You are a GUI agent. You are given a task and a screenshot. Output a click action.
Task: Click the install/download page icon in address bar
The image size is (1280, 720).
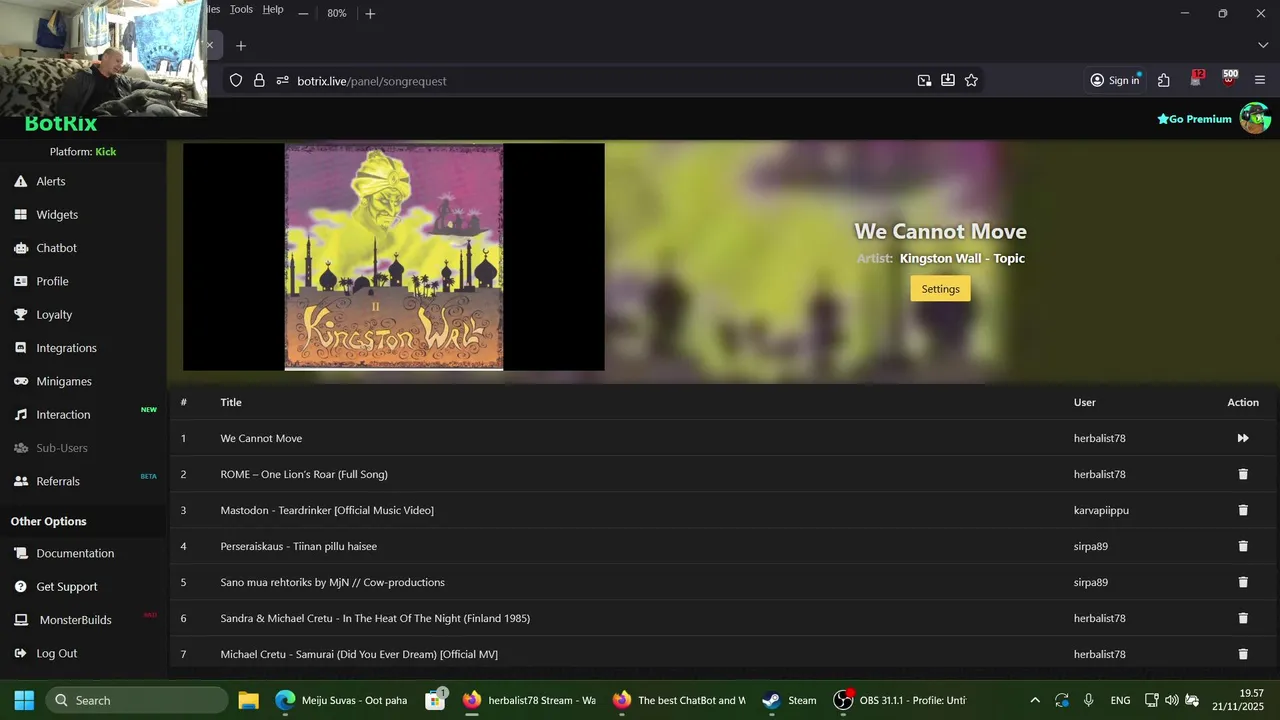click(948, 81)
